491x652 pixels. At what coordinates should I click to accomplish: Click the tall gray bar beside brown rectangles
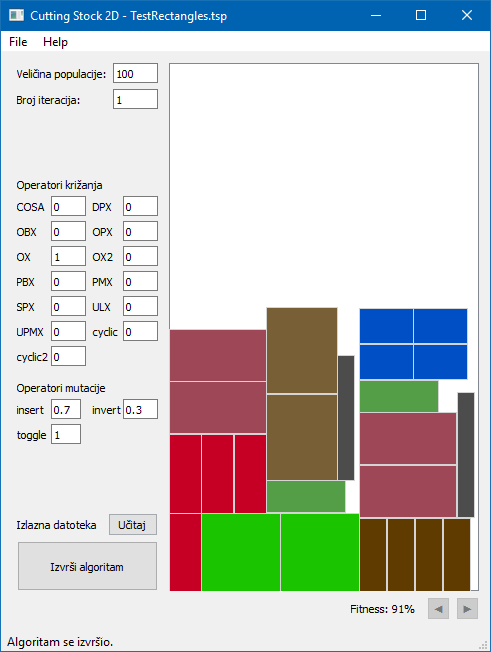coord(346,417)
